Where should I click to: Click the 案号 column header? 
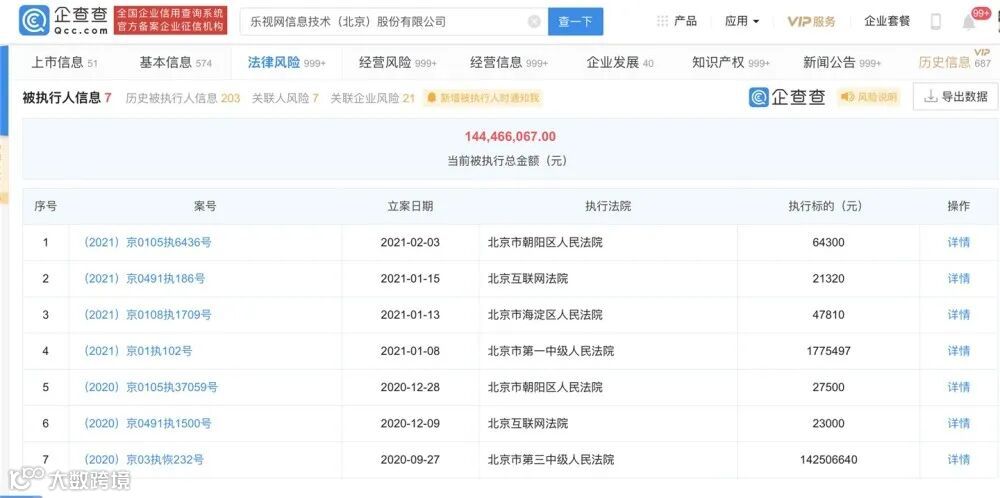point(205,206)
